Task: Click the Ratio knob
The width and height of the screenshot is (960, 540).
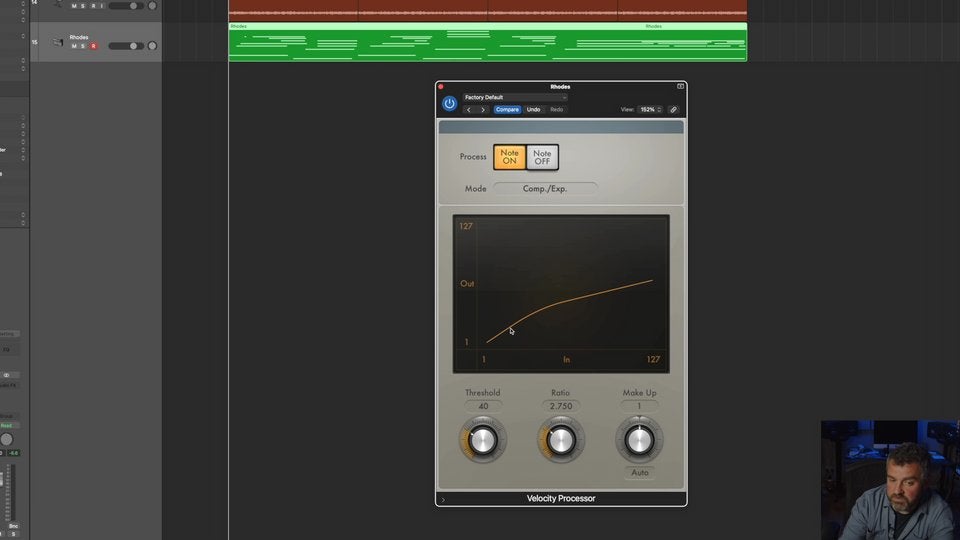Action: click(561, 440)
